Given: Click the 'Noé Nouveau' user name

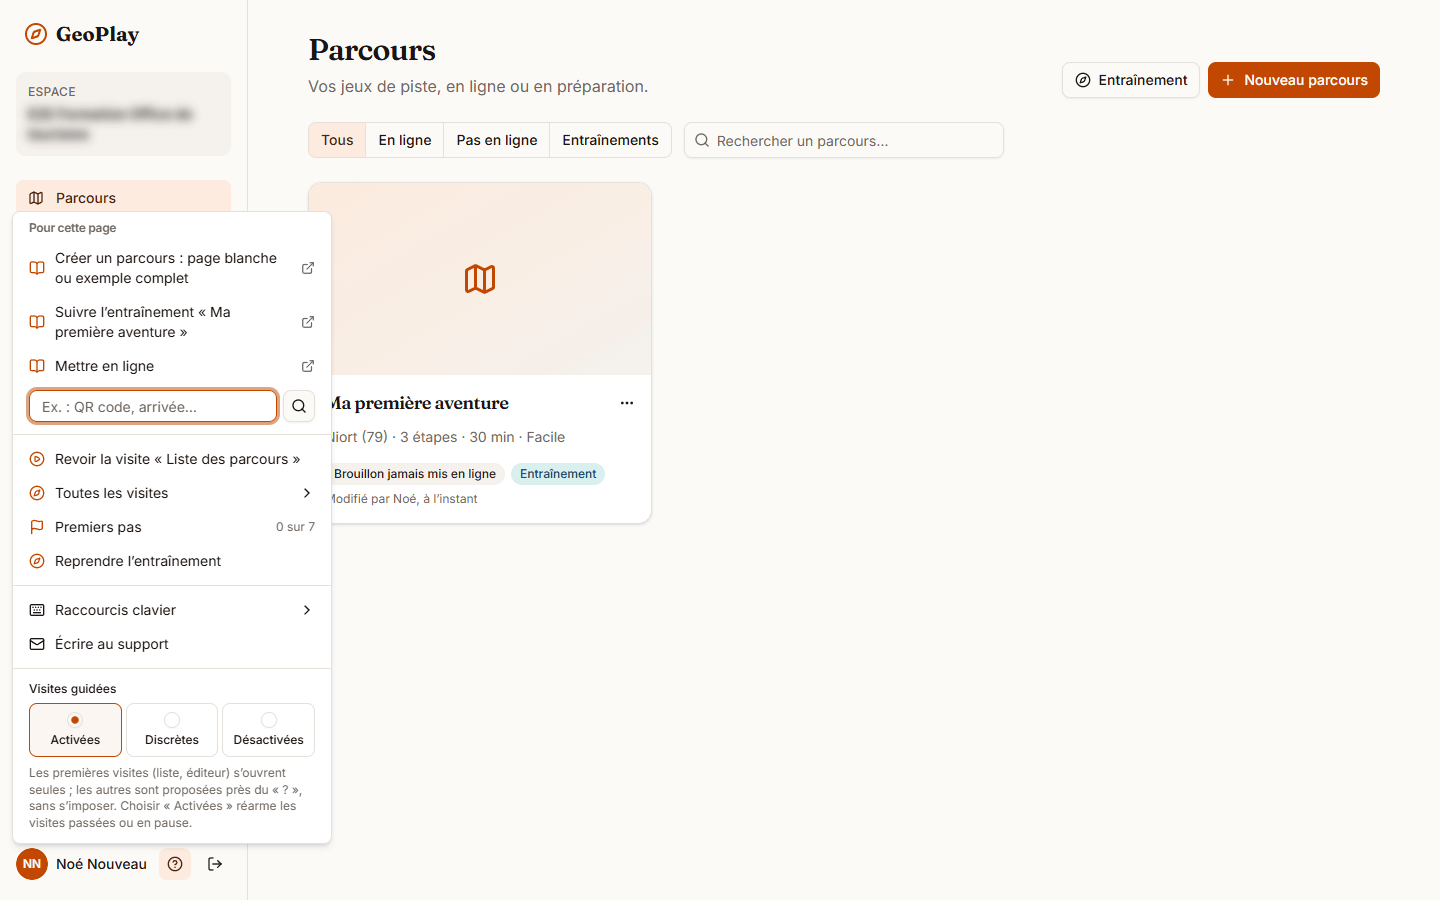Looking at the screenshot, I should [101, 864].
